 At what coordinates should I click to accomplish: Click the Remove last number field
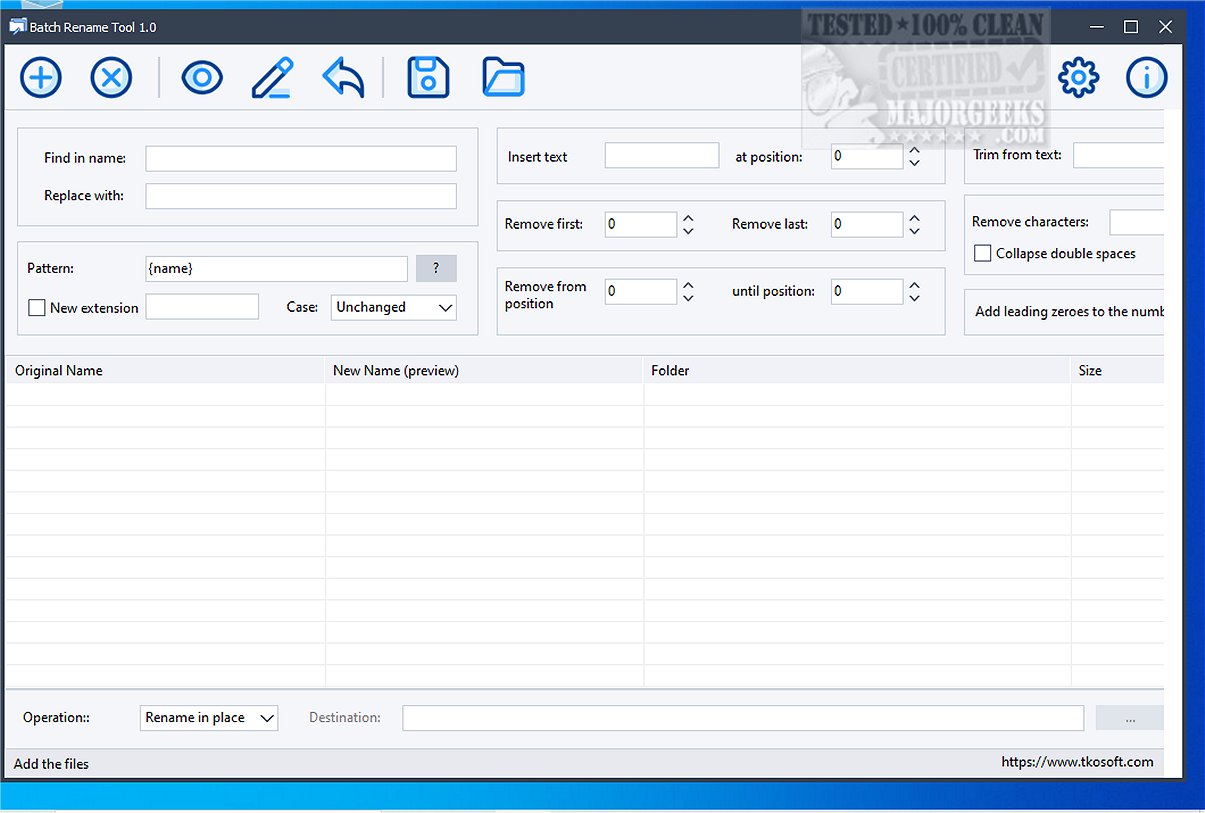pyautogui.click(x=867, y=224)
